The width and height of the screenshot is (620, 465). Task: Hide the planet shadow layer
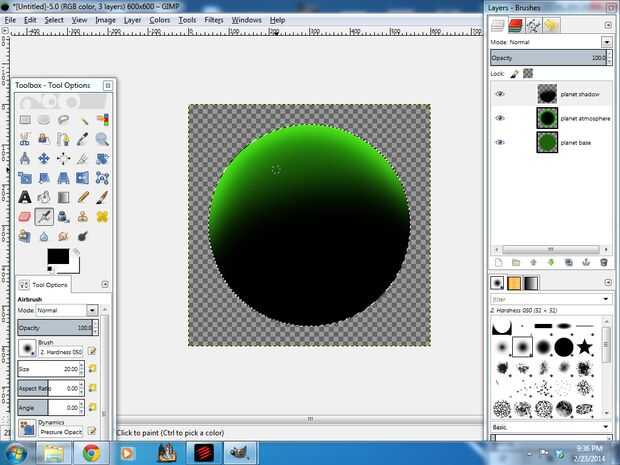click(x=500, y=94)
